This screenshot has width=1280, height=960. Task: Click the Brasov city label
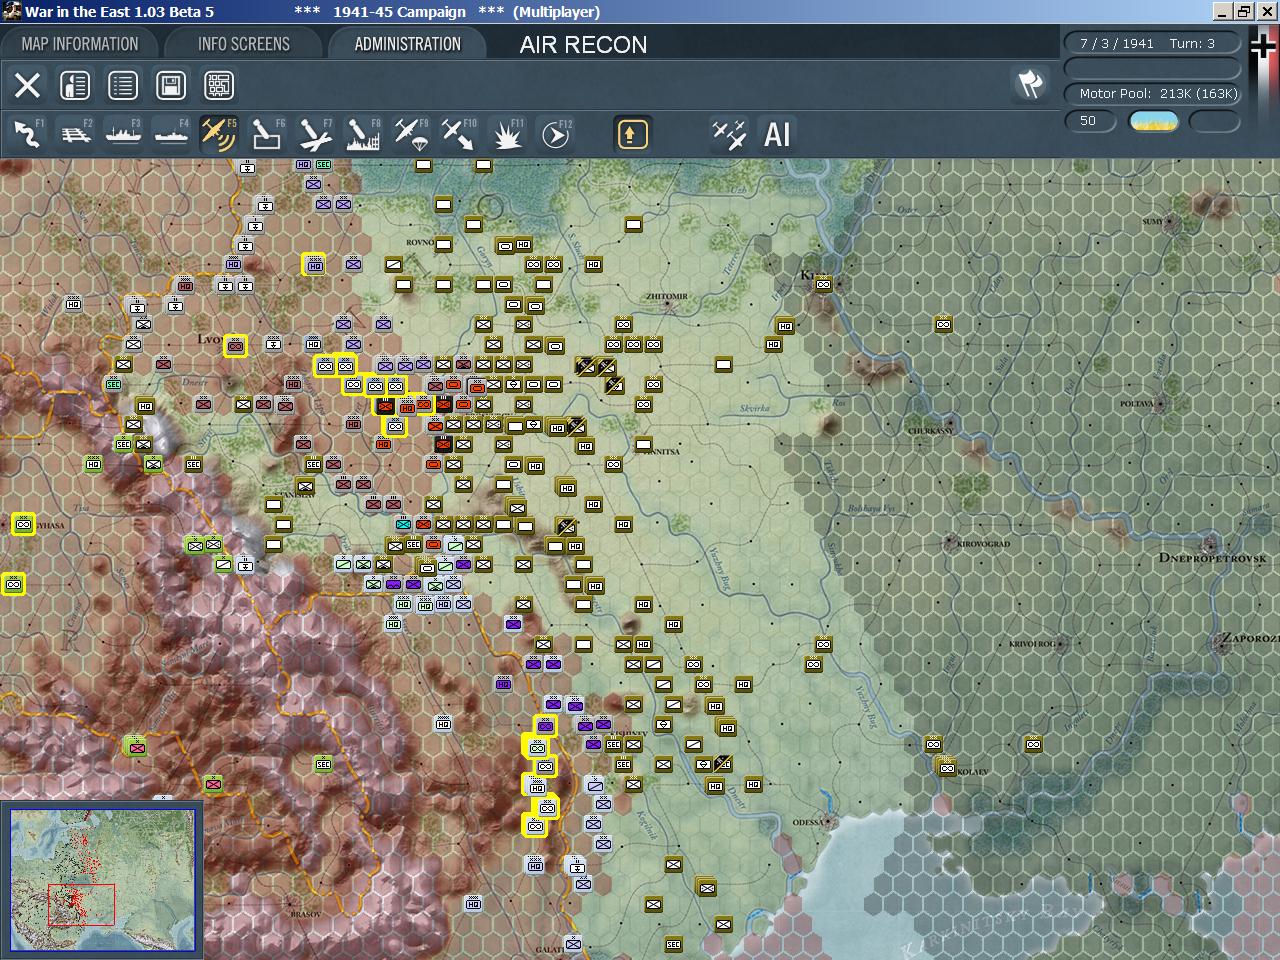click(305, 914)
